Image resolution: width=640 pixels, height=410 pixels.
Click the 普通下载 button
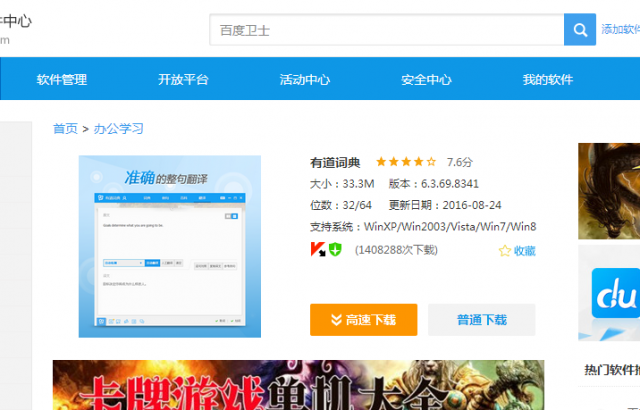[482, 319]
